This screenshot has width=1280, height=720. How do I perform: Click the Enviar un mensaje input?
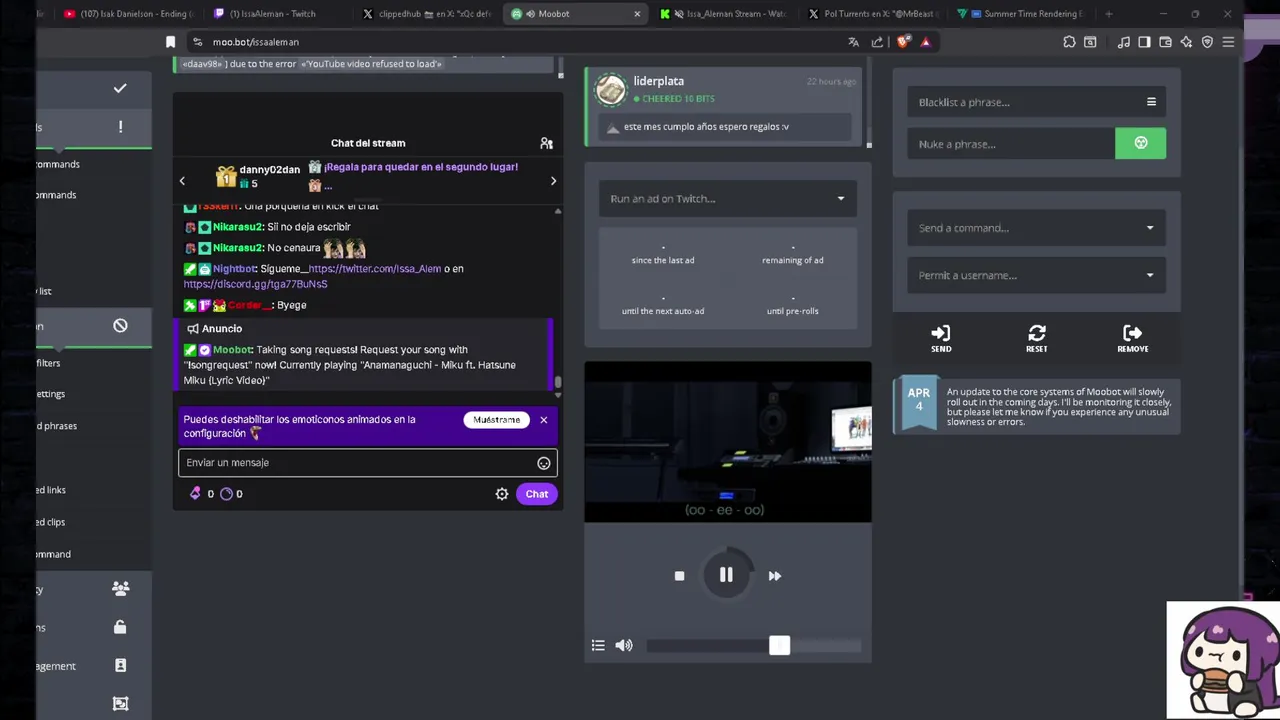[367, 463]
